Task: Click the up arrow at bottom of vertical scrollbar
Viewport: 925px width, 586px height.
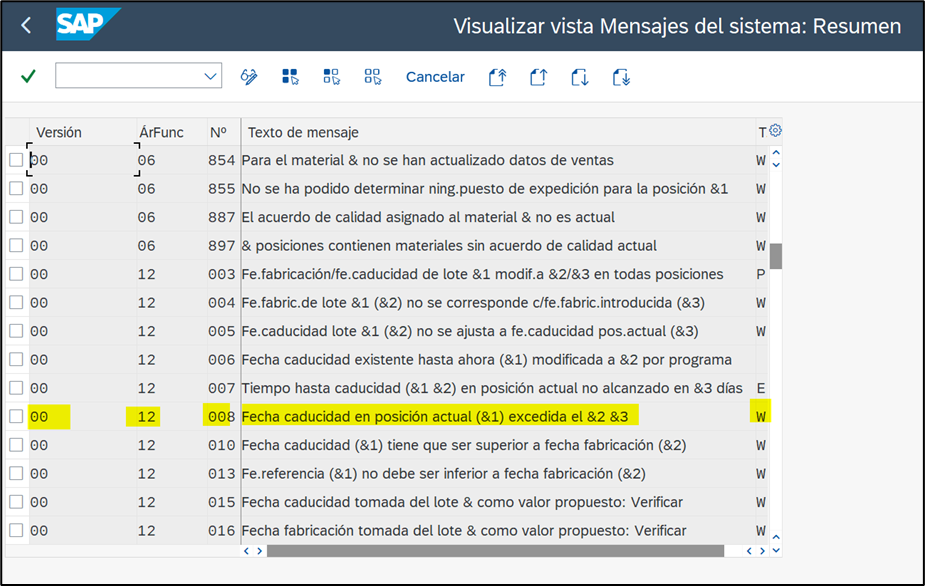Action: 776,537
